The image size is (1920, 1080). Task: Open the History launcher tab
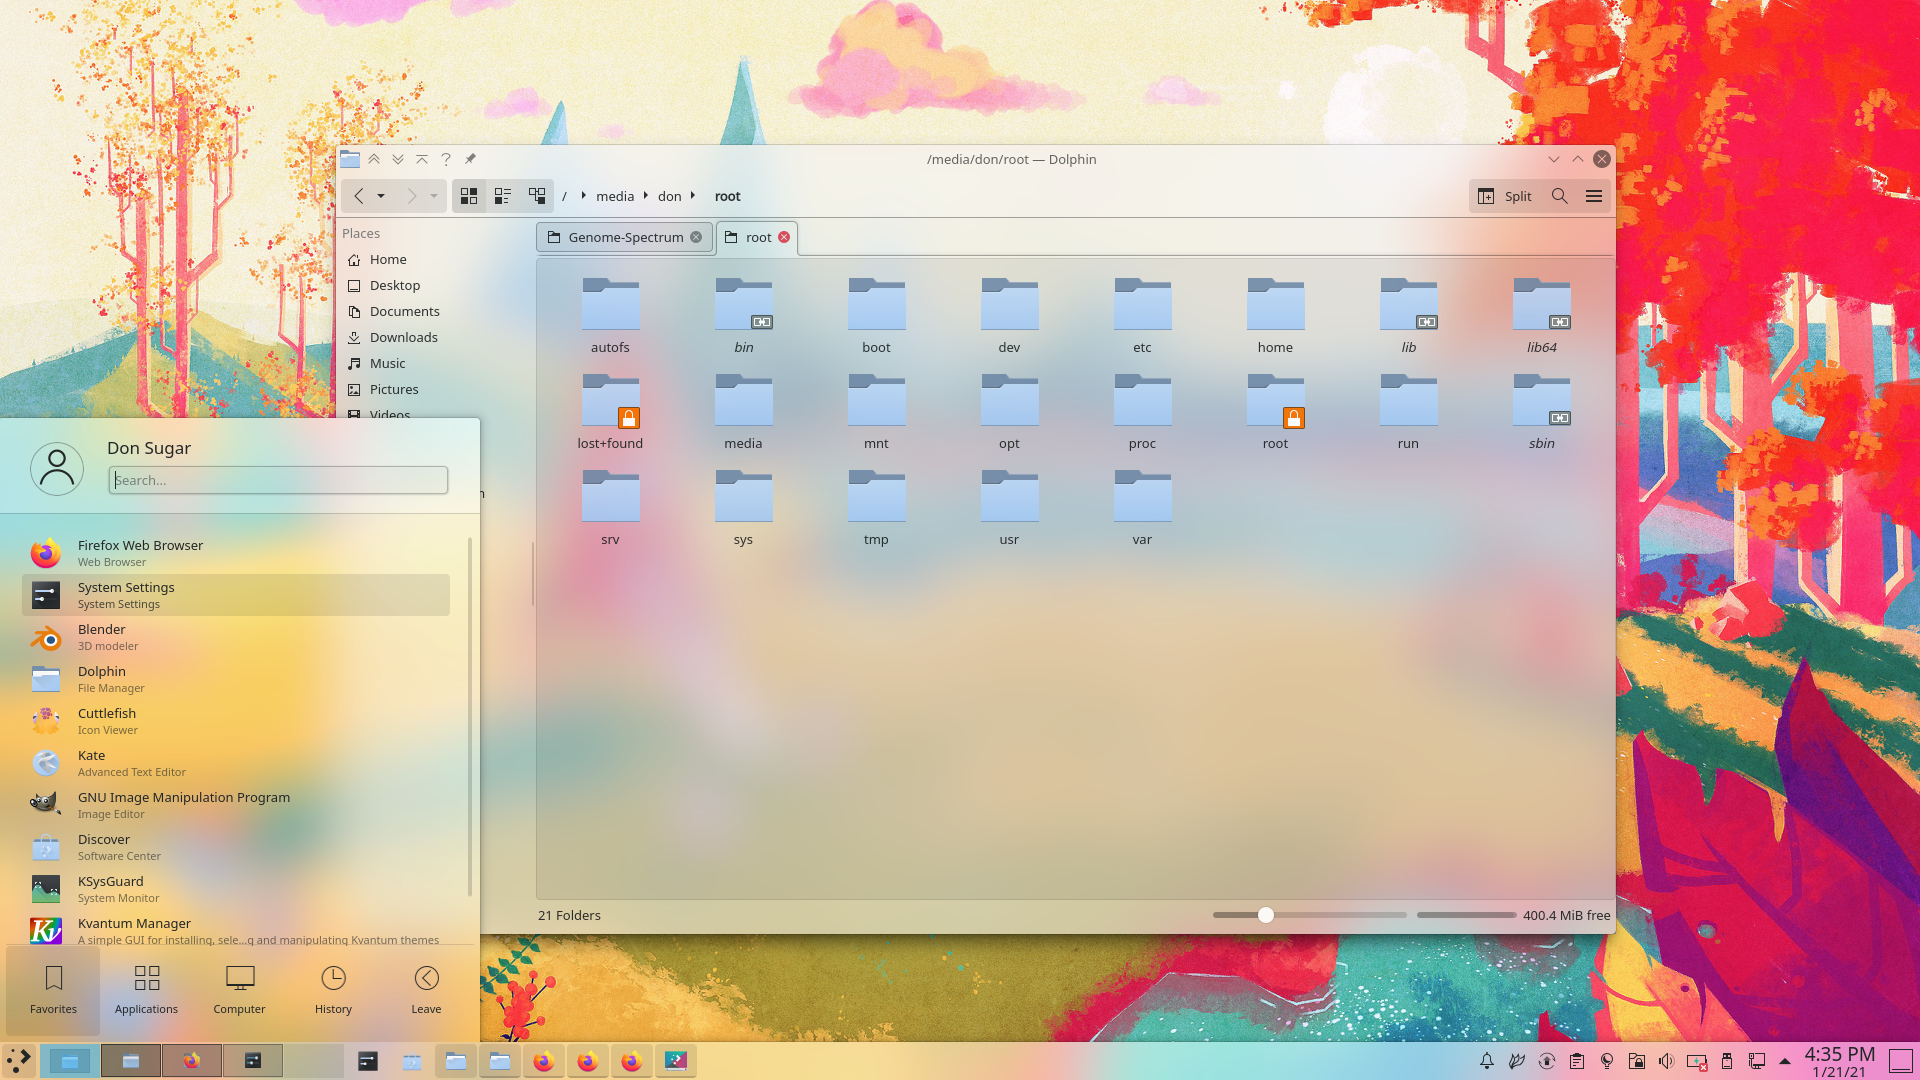click(333, 990)
